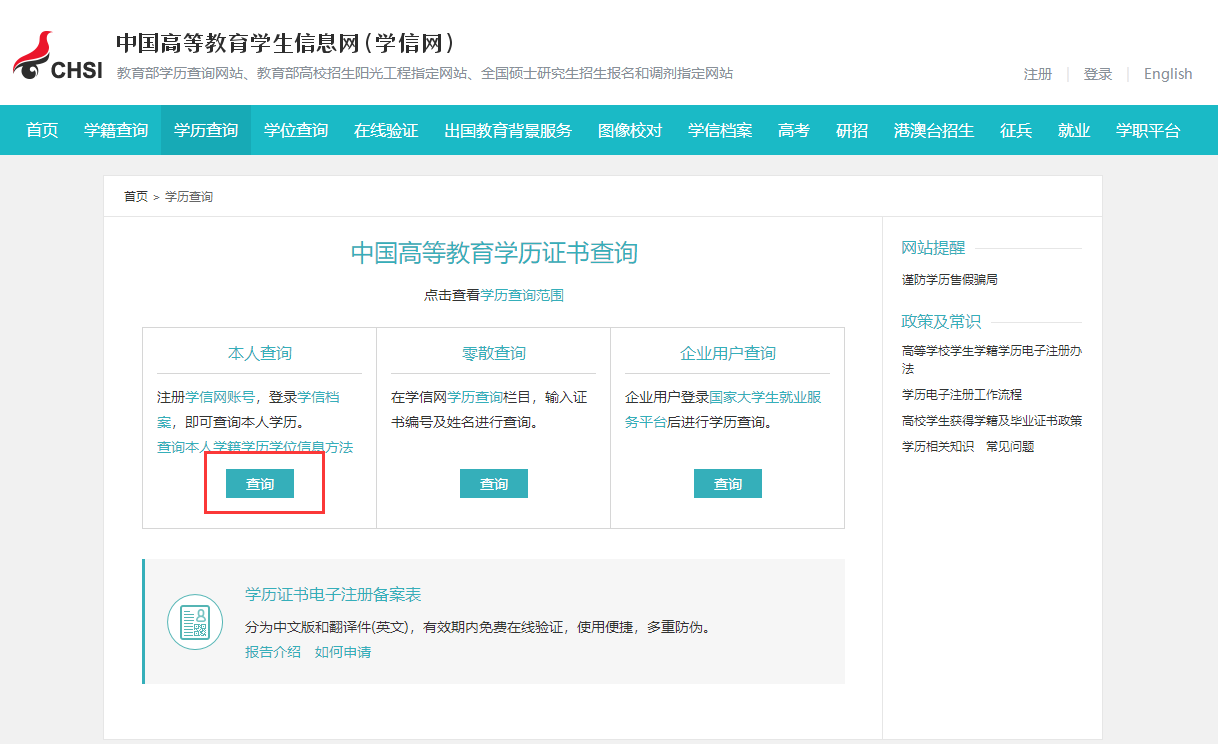
Task: Open 在线验证 in the navigation bar
Action: point(386,130)
